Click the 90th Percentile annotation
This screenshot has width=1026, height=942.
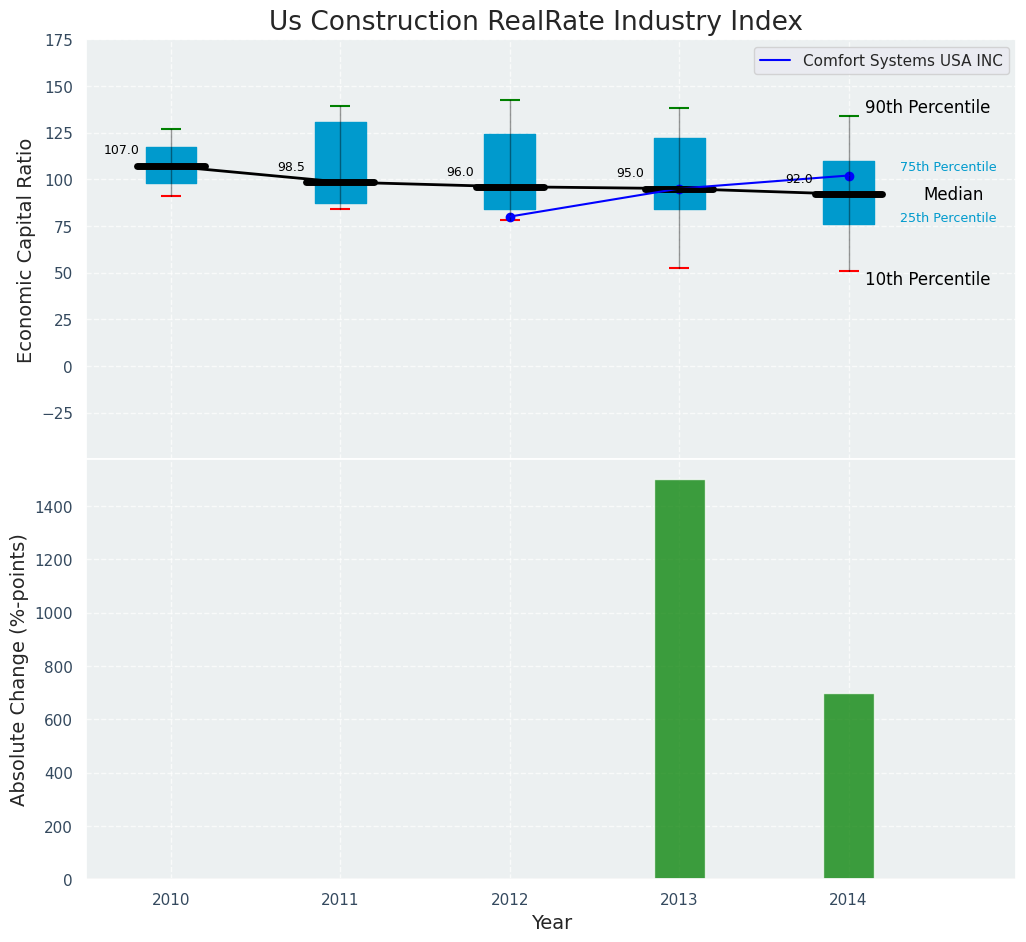(x=927, y=108)
